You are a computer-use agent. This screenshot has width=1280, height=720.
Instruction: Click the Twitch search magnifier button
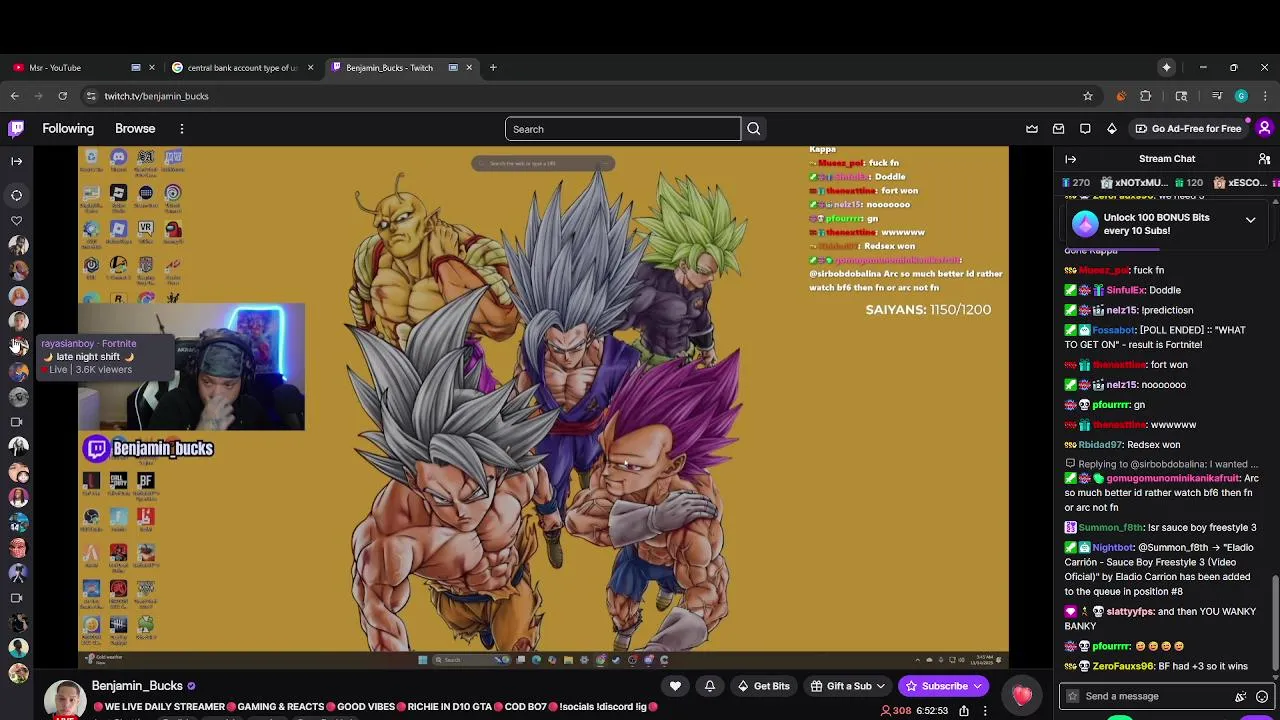[754, 129]
